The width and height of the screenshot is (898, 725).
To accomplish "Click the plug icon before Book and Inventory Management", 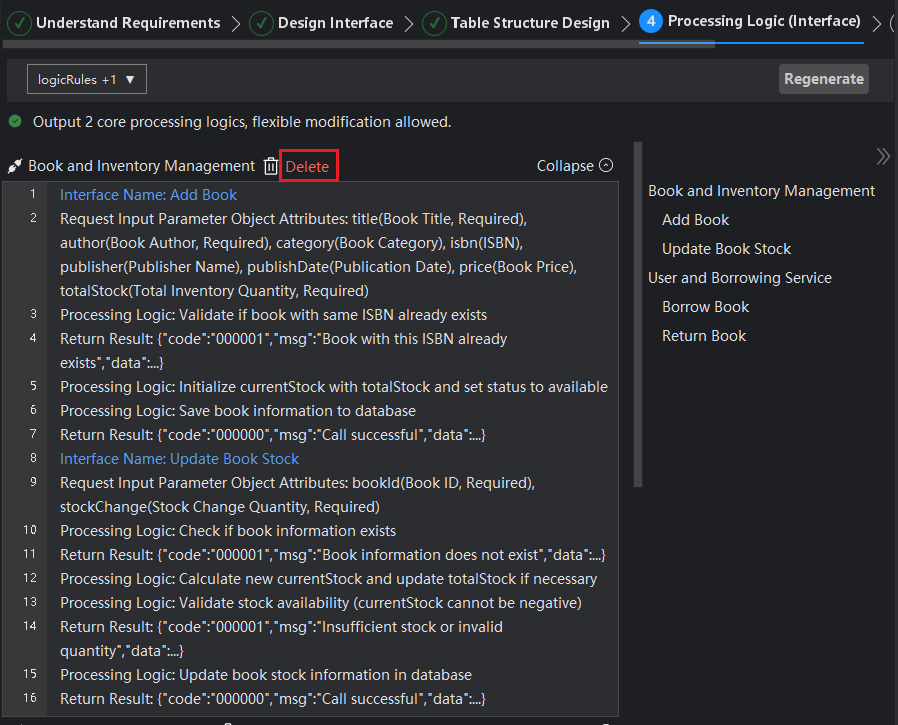I will pyautogui.click(x=15, y=166).
